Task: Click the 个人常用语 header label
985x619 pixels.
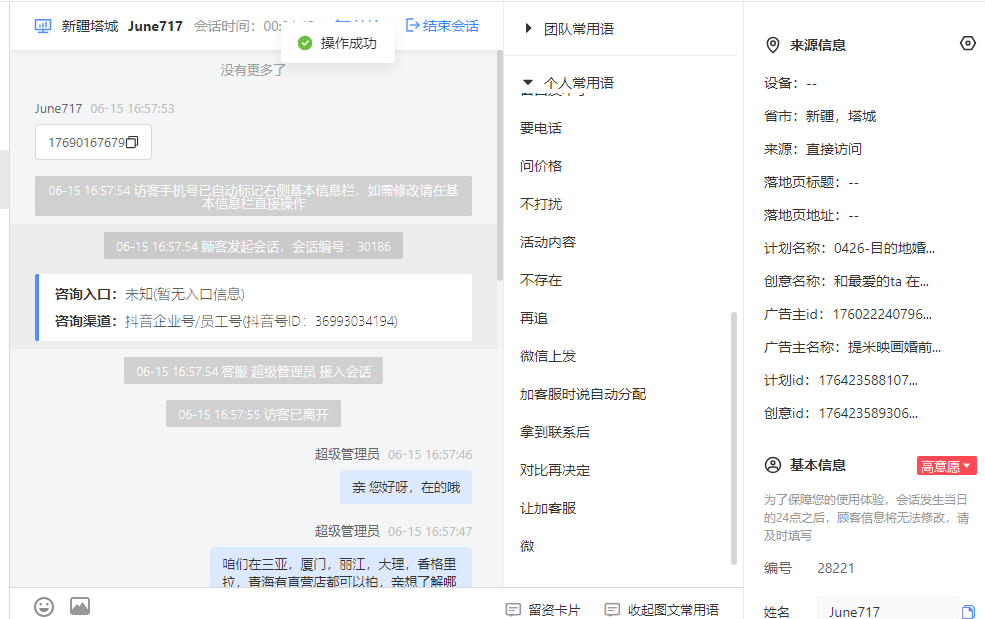Action: pyautogui.click(x=579, y=83)
